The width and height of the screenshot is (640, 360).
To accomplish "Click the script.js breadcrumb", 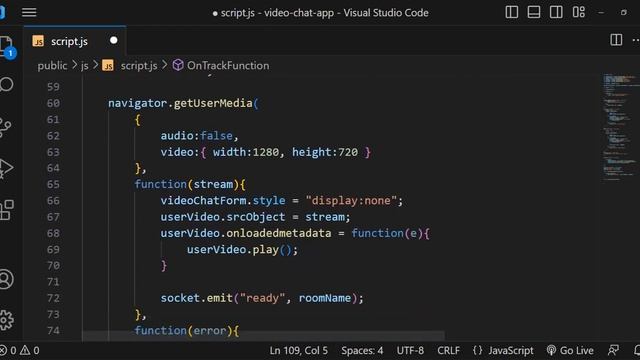I will (x=139, y=66).
